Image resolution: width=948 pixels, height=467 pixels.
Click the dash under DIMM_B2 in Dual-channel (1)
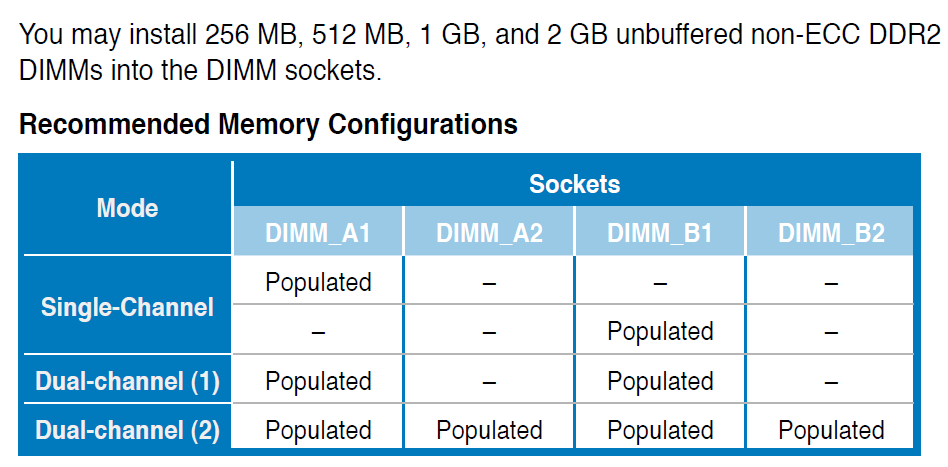[x=831, y=382]
